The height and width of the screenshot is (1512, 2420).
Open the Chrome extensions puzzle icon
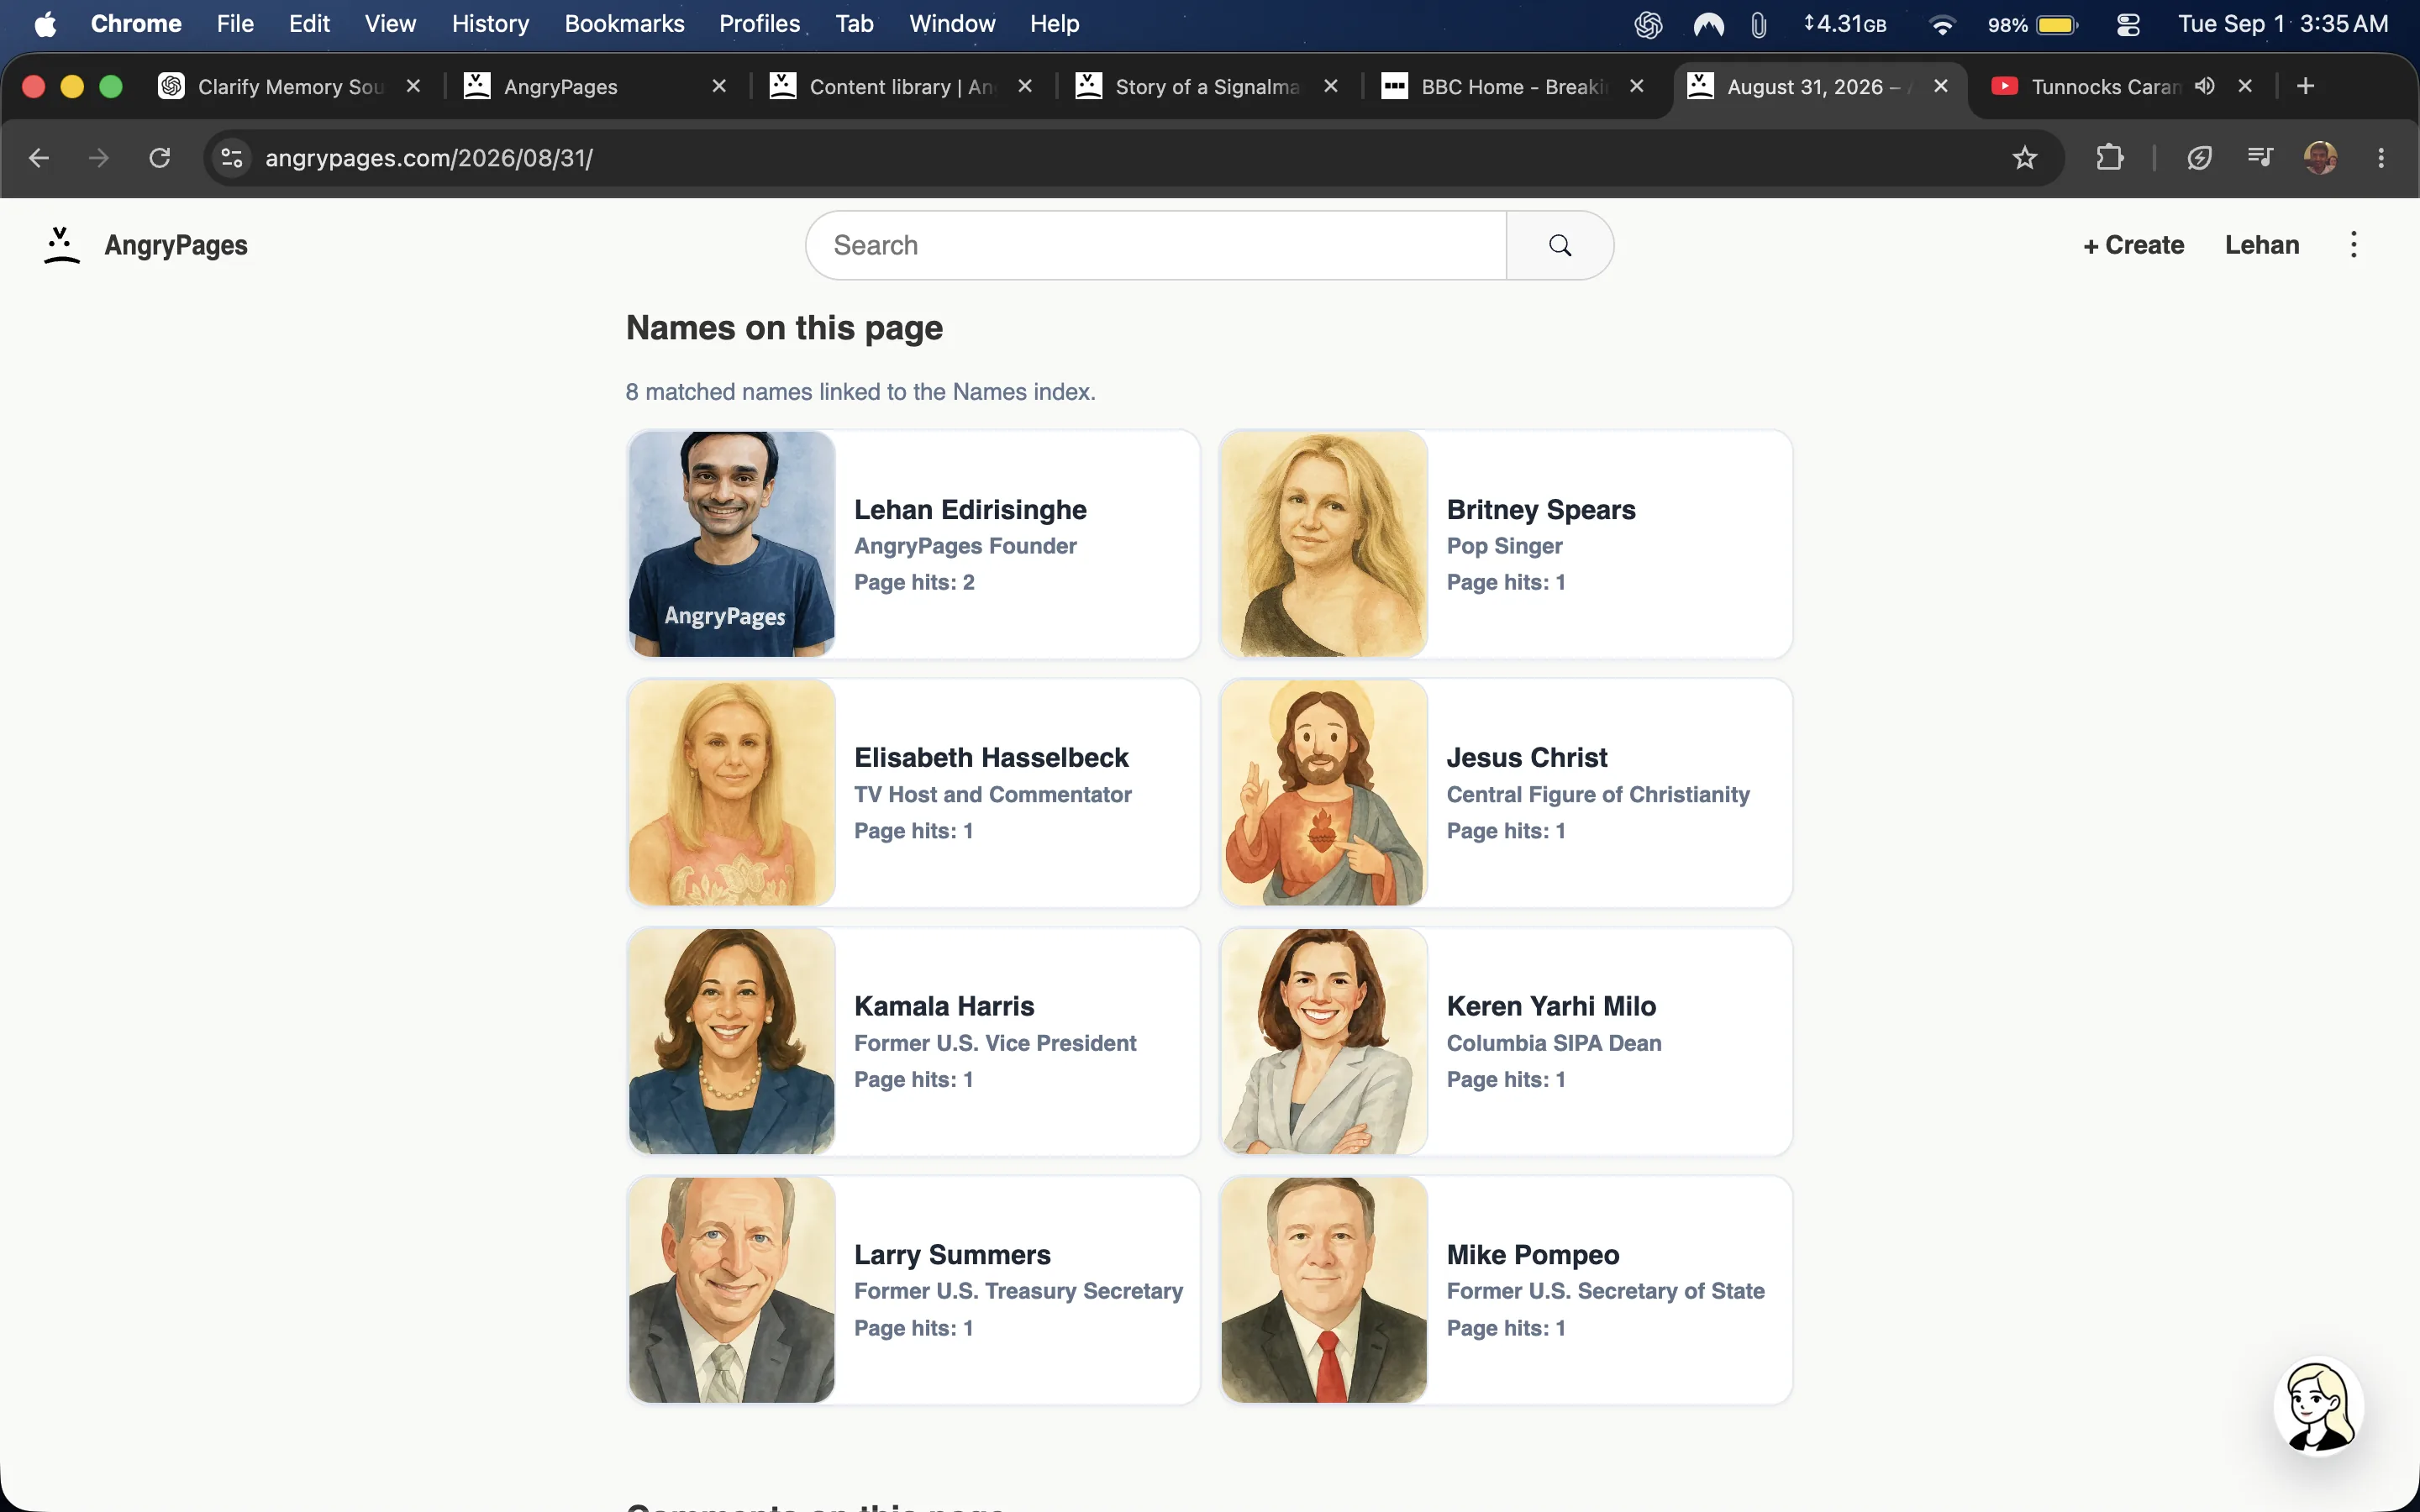click(2110, 158)
